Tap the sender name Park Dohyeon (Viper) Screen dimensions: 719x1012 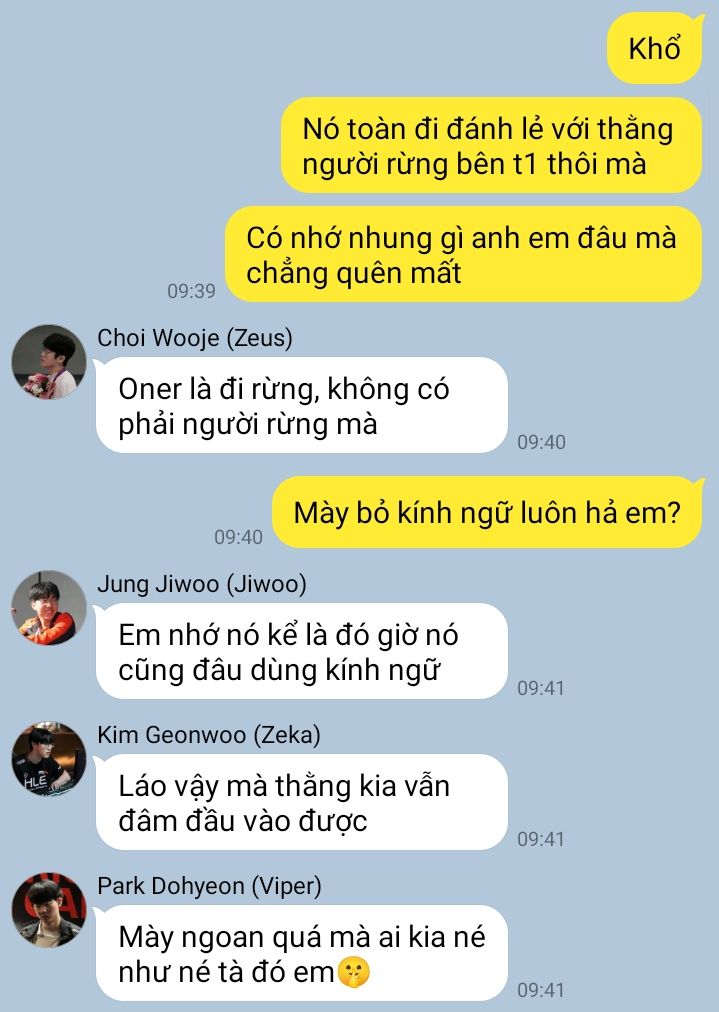pyautogui.click(x=209, y=886)
